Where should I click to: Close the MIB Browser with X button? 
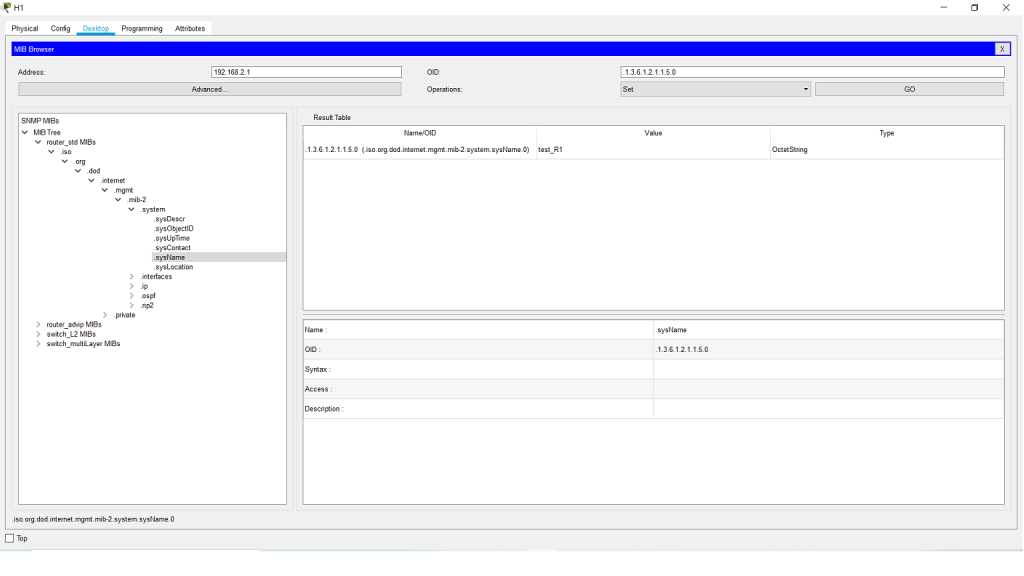[1002, 49]
